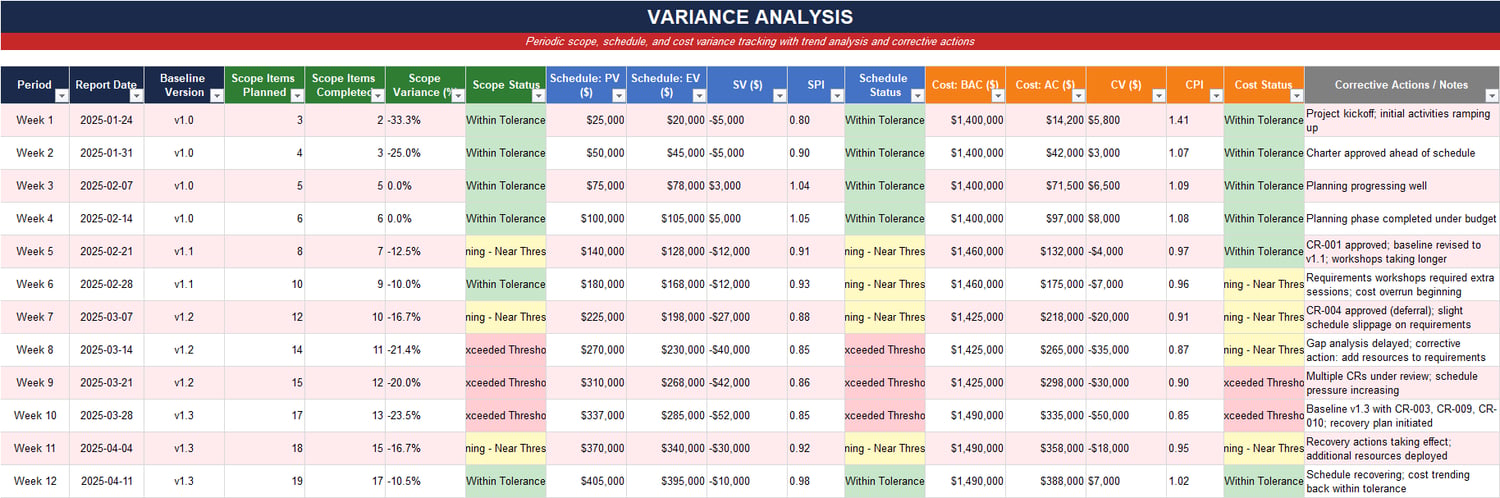This screenshot has height=498, width=1500.
Task: Select the -$50,000 cost variance cell
Action: point(1126,415)
